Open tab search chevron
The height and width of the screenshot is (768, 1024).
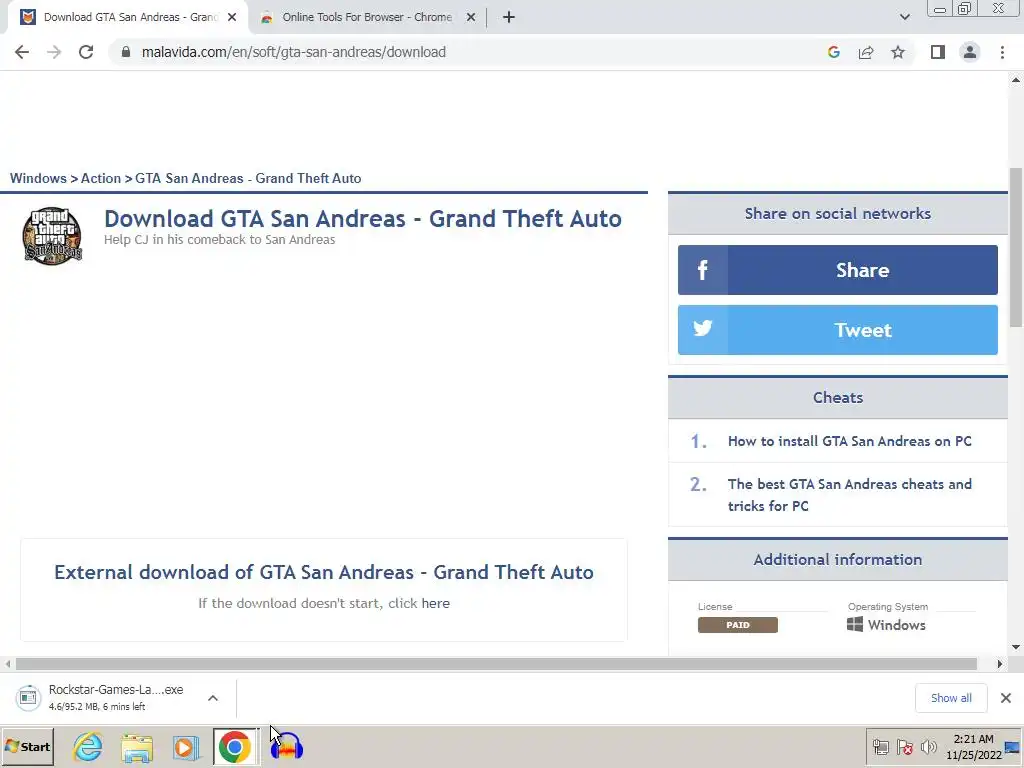pyautogui.click(x=904, y=18)
